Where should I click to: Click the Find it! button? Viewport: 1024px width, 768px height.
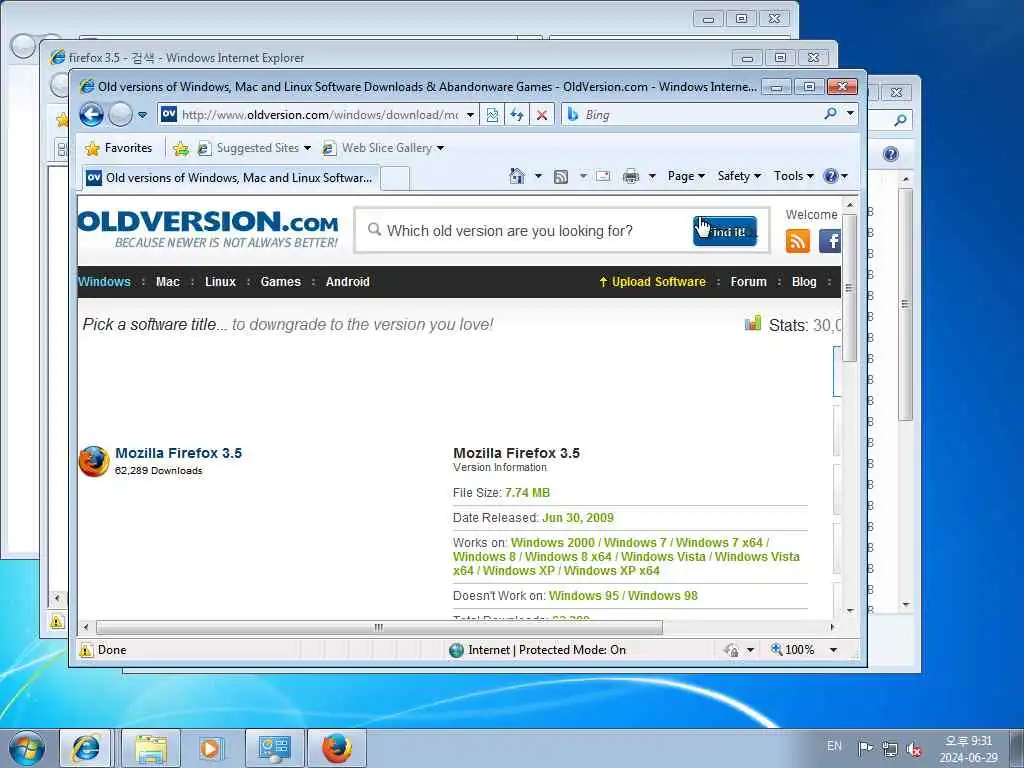(x=725, y=231)
